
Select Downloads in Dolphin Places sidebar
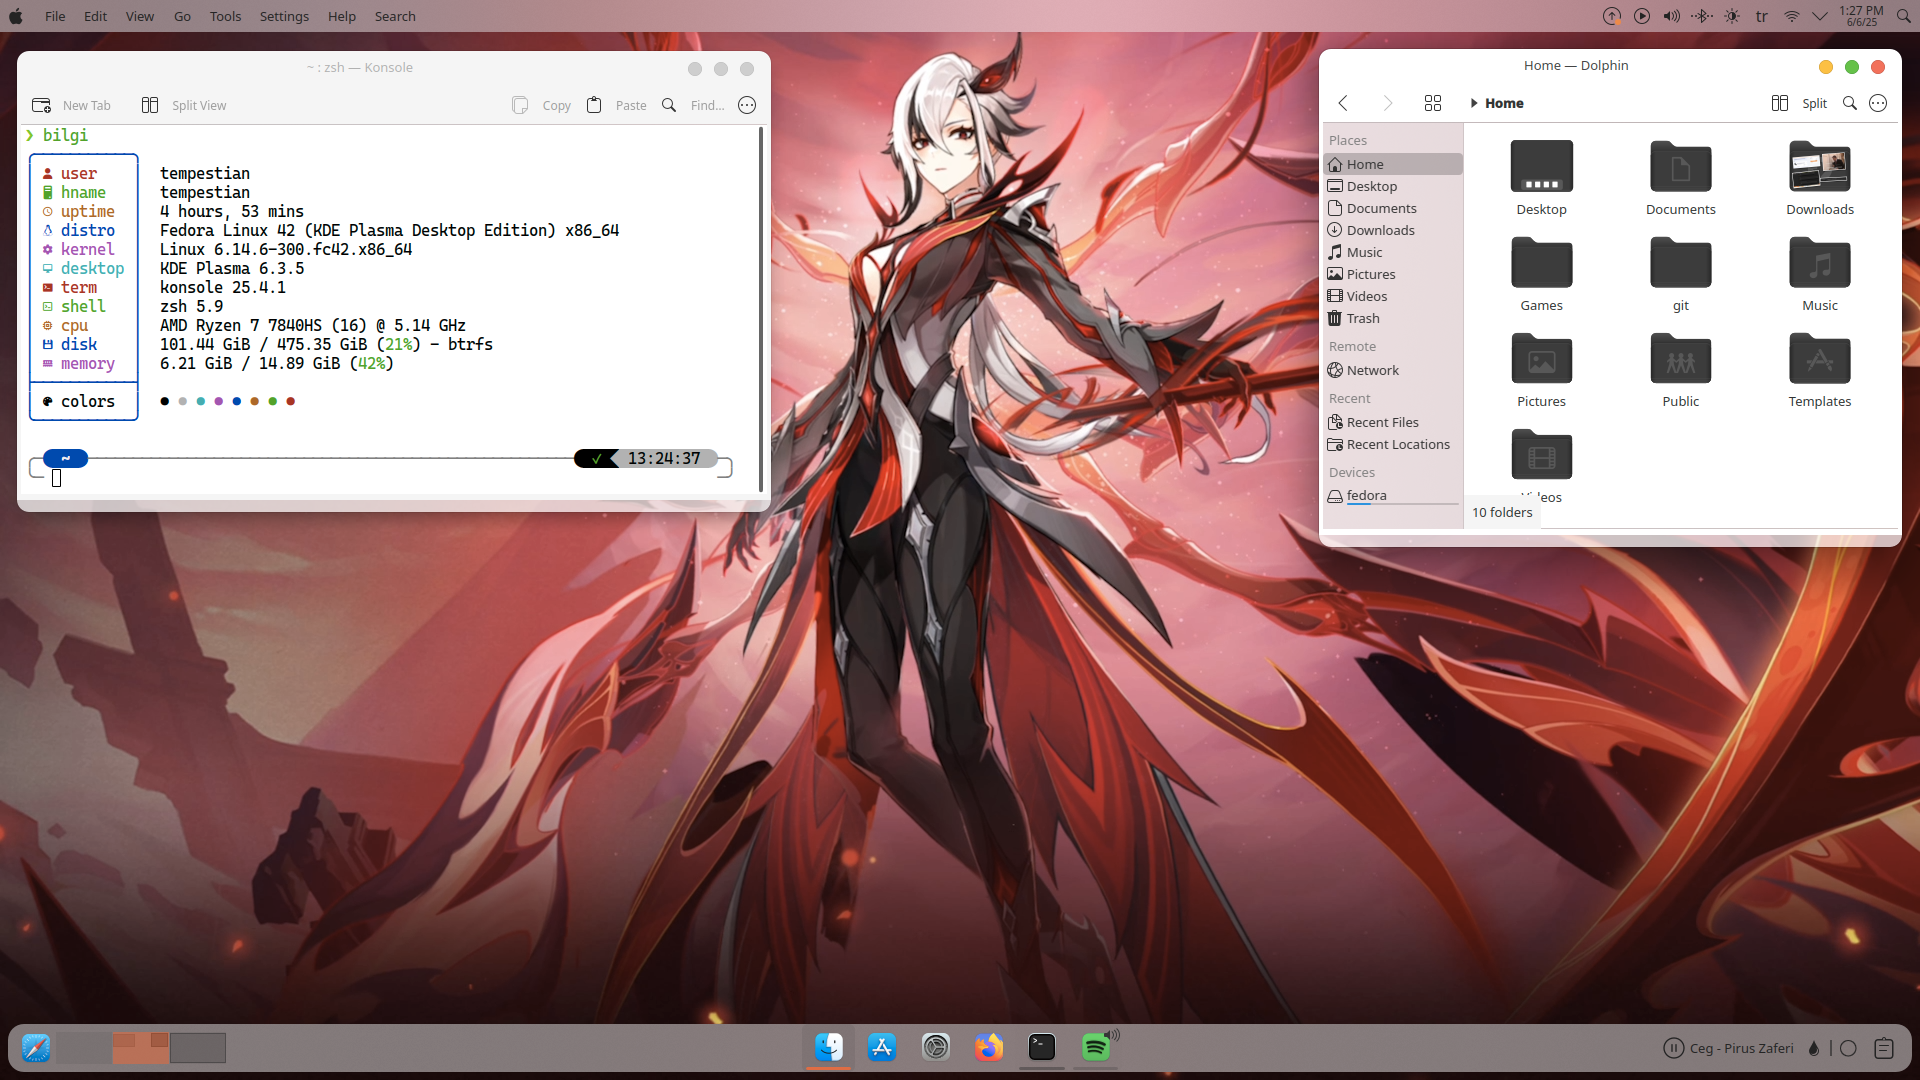tap(1380, 230)
